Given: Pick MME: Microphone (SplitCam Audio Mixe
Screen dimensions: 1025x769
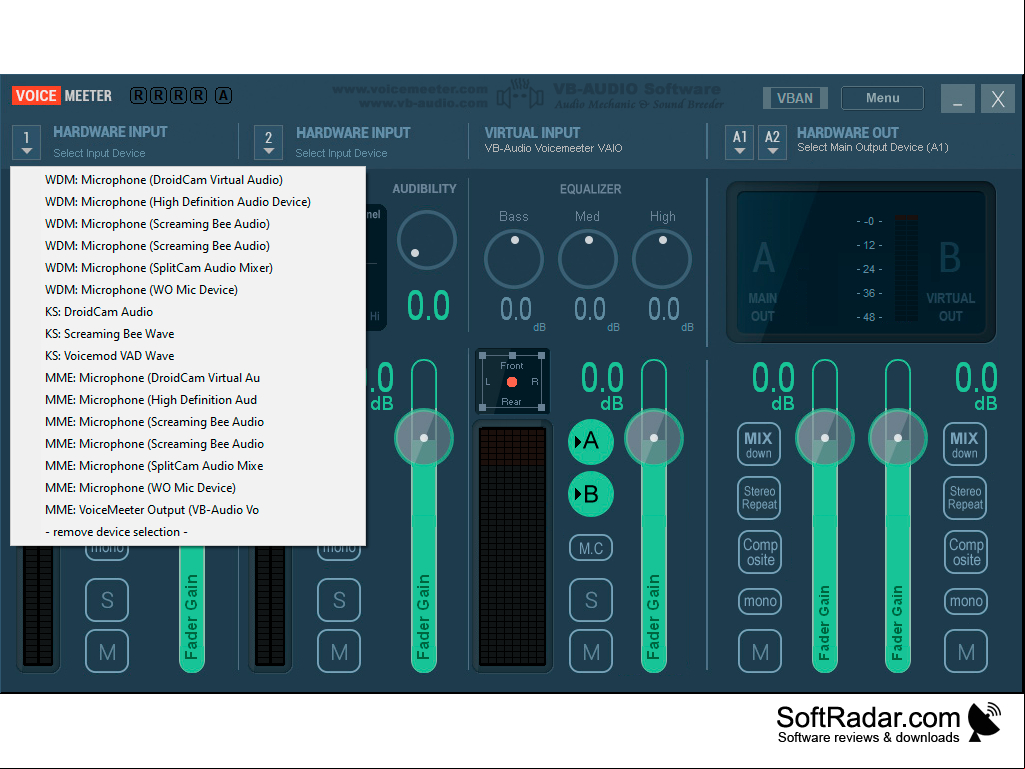Looking at the screenshot, I should coord(188,466).
